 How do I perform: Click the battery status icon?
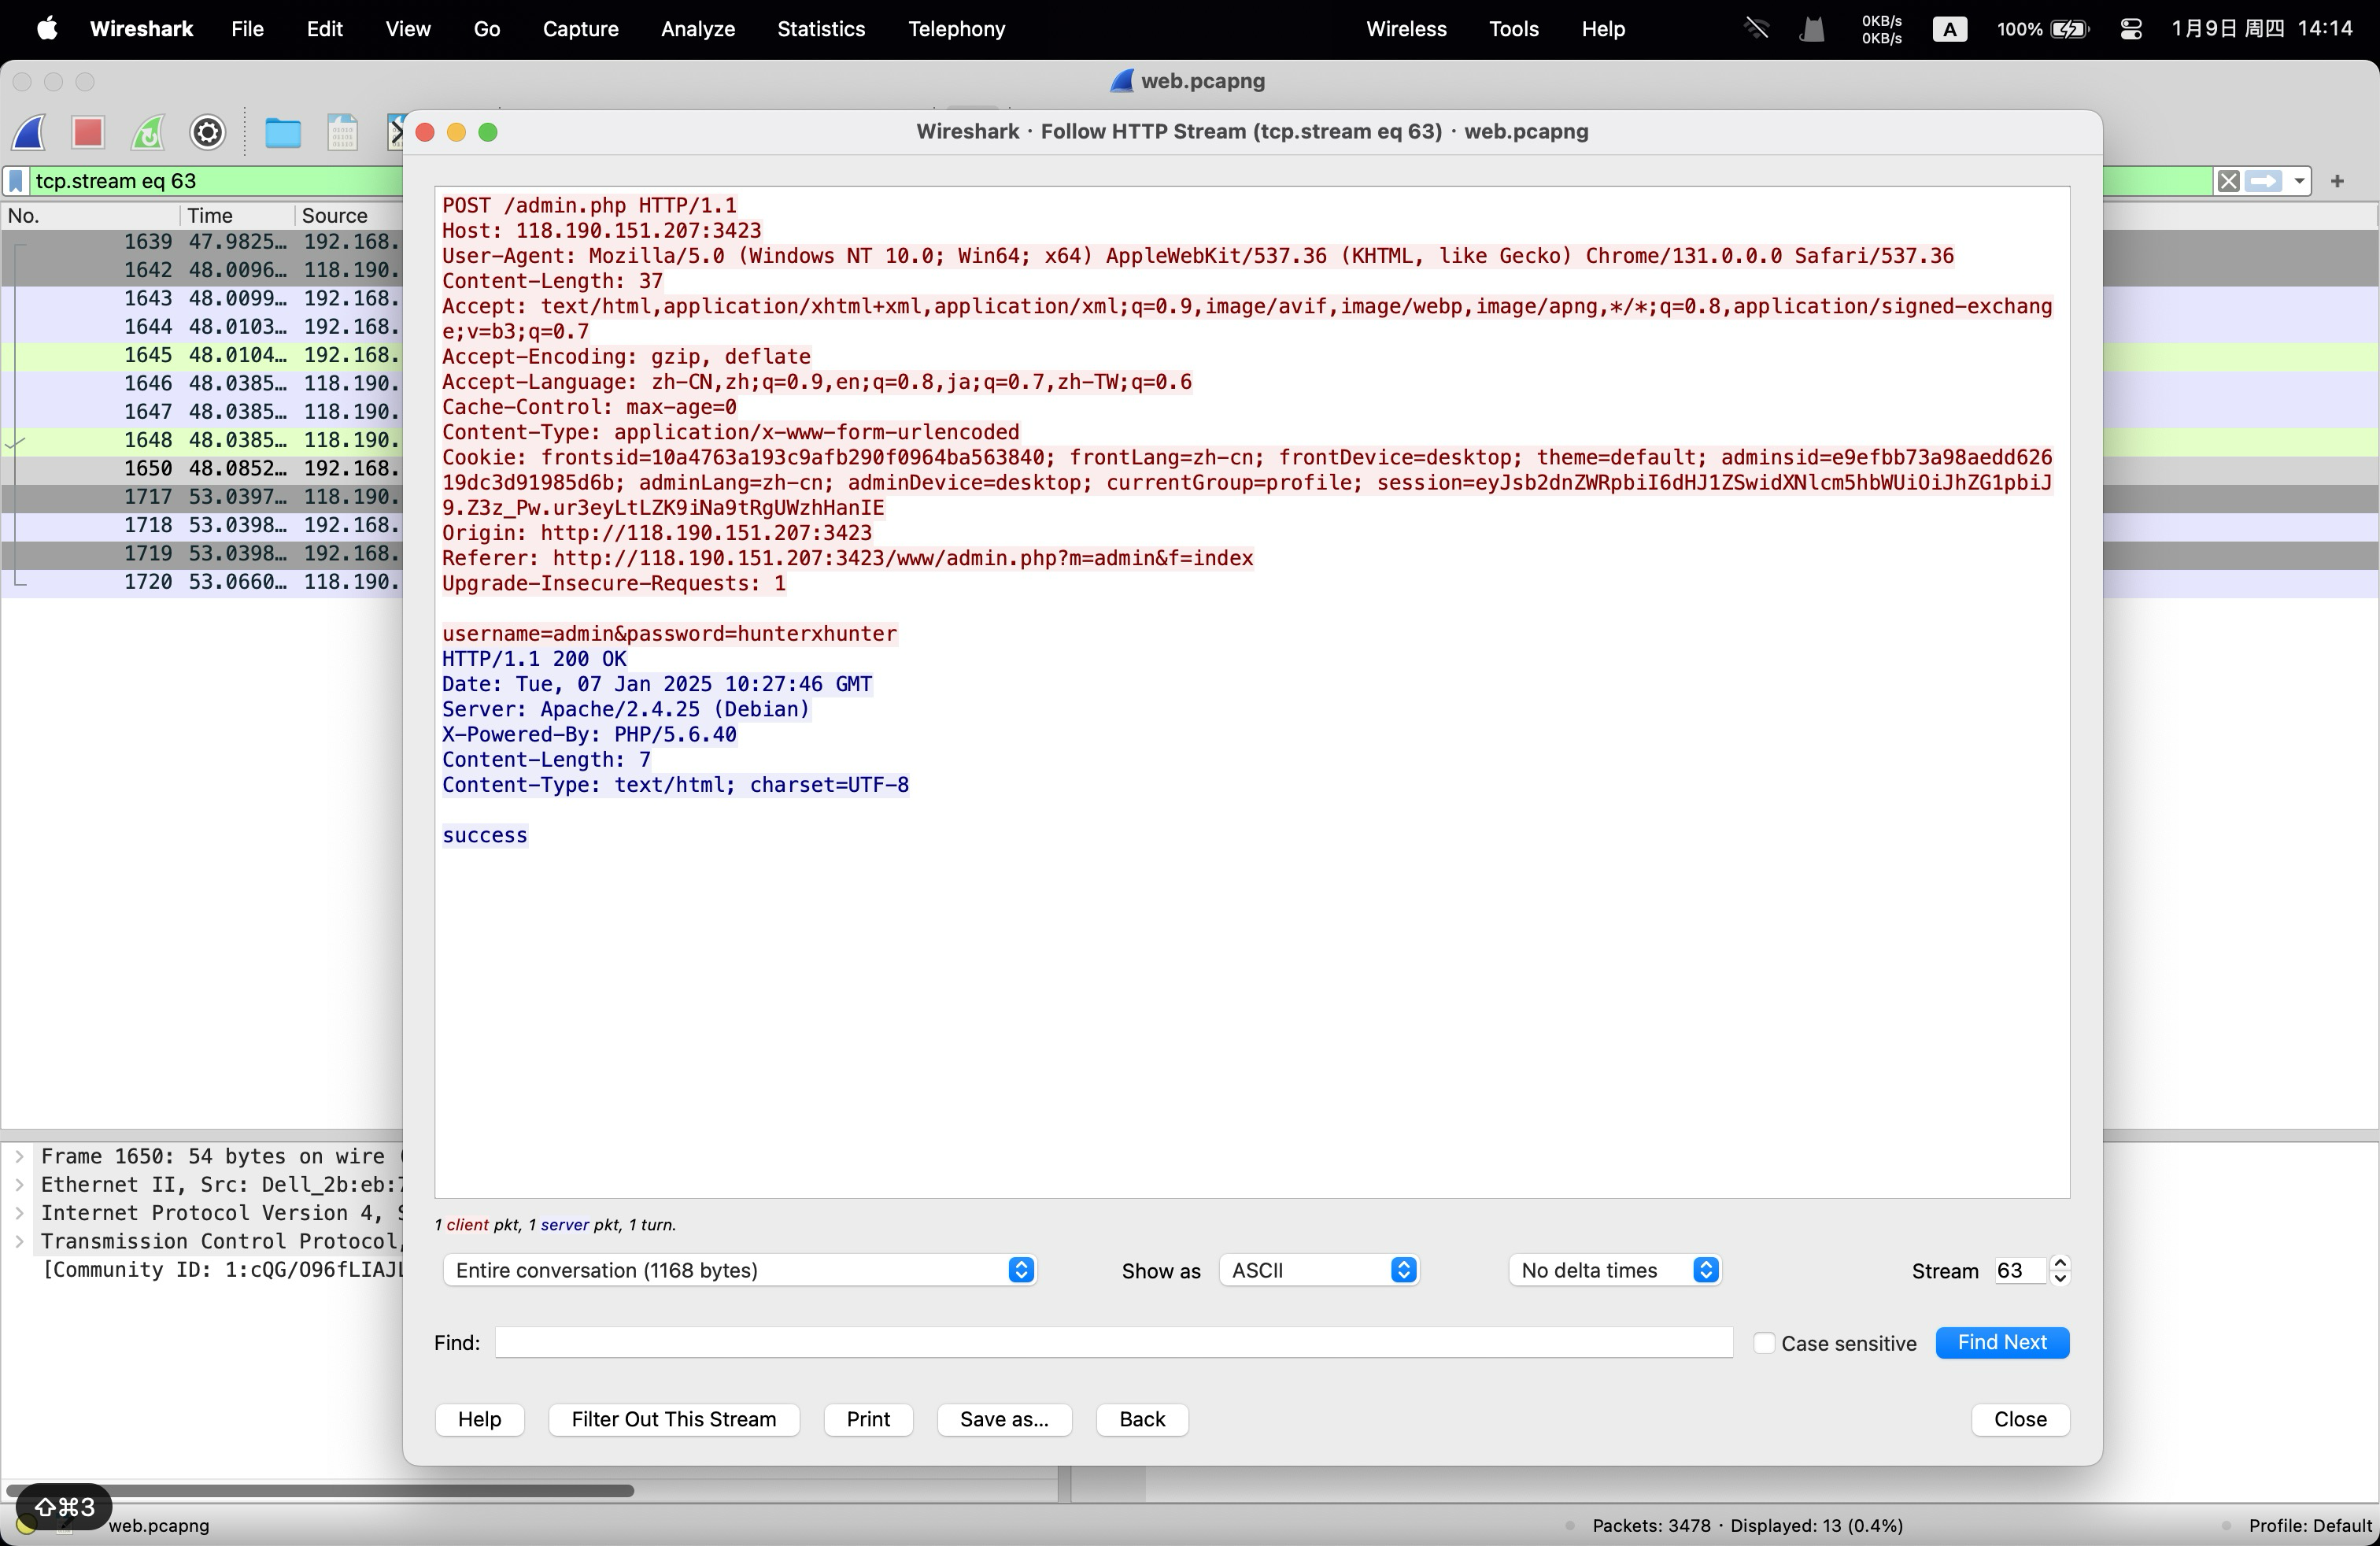pyautogui.click(x=2070, y=29)
